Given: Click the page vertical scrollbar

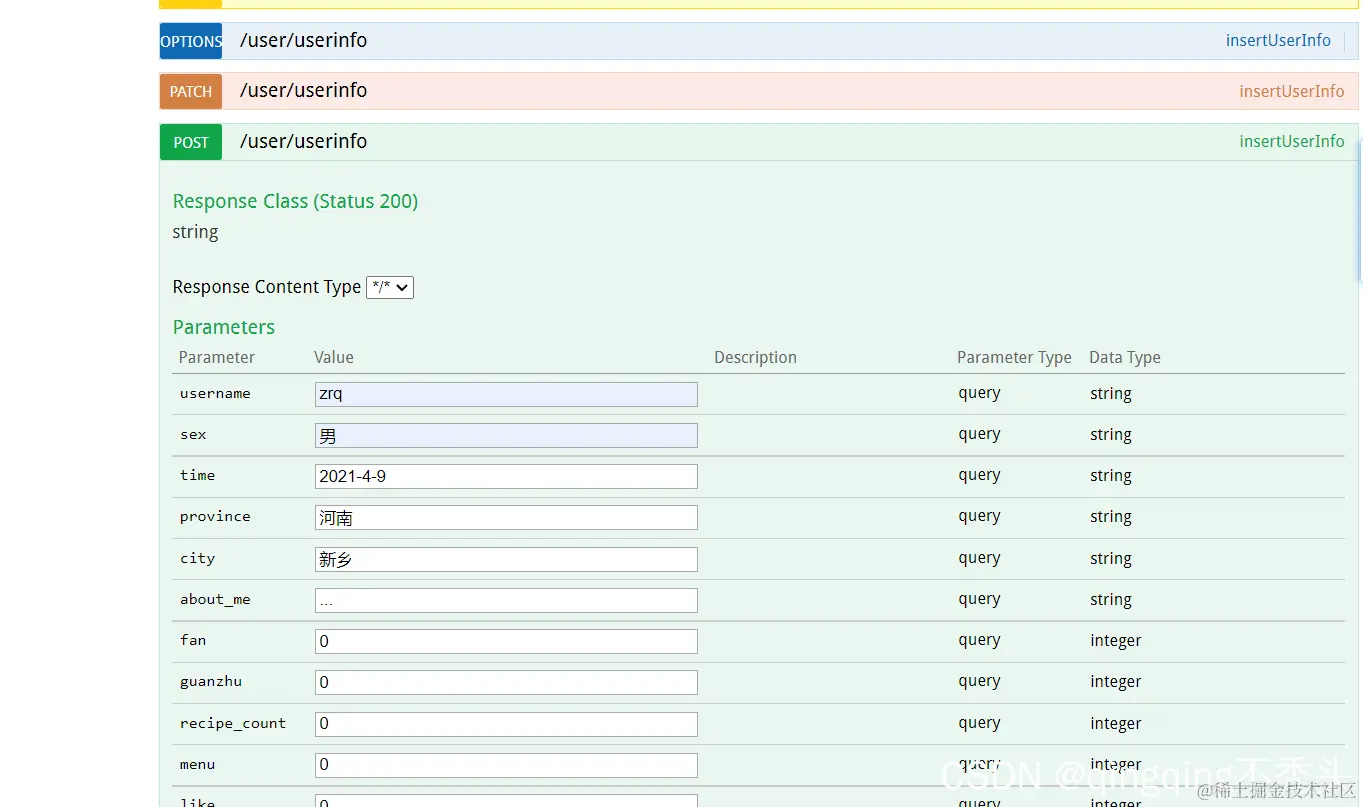Looking at the screenshot, I should [1359, 210].
